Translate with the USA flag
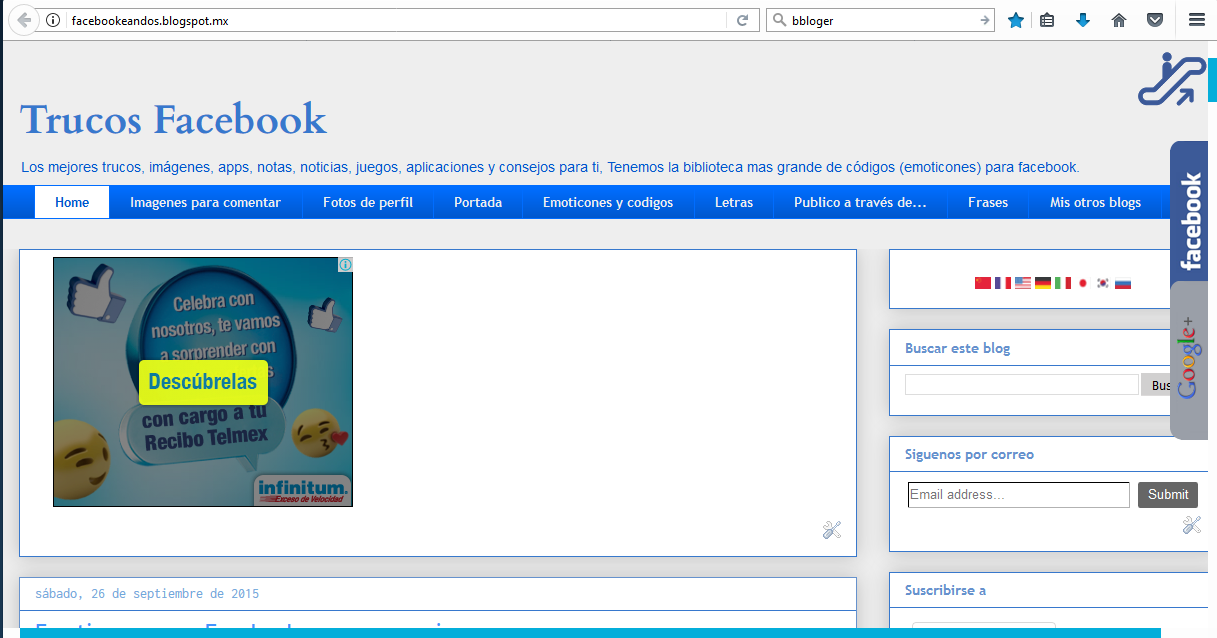Viewport: 1217px width, 638px height. [x=1023, y=283]
